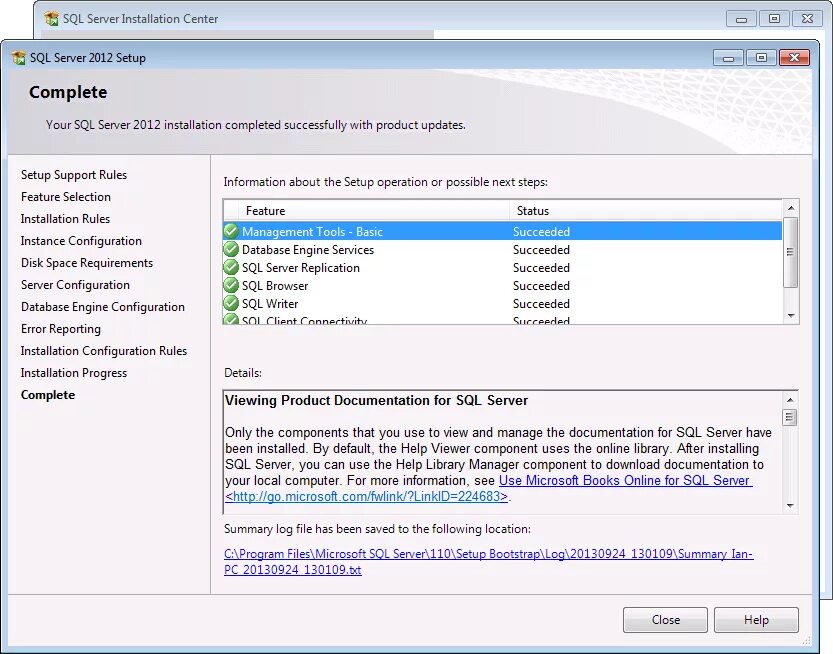The height and width of the screenshot is (654, 833).
Task: Select the SQL Browser feature row
Action: [503, 286]
